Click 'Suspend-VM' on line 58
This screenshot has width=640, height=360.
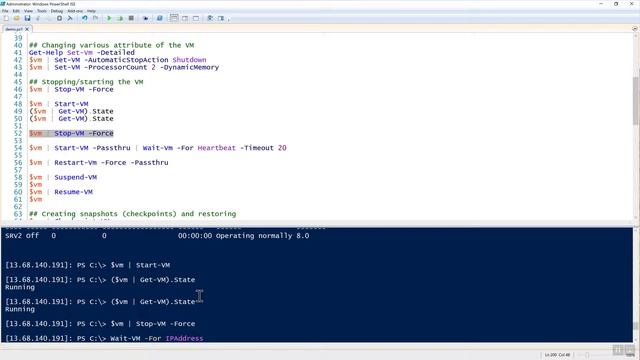click(76, 177)
